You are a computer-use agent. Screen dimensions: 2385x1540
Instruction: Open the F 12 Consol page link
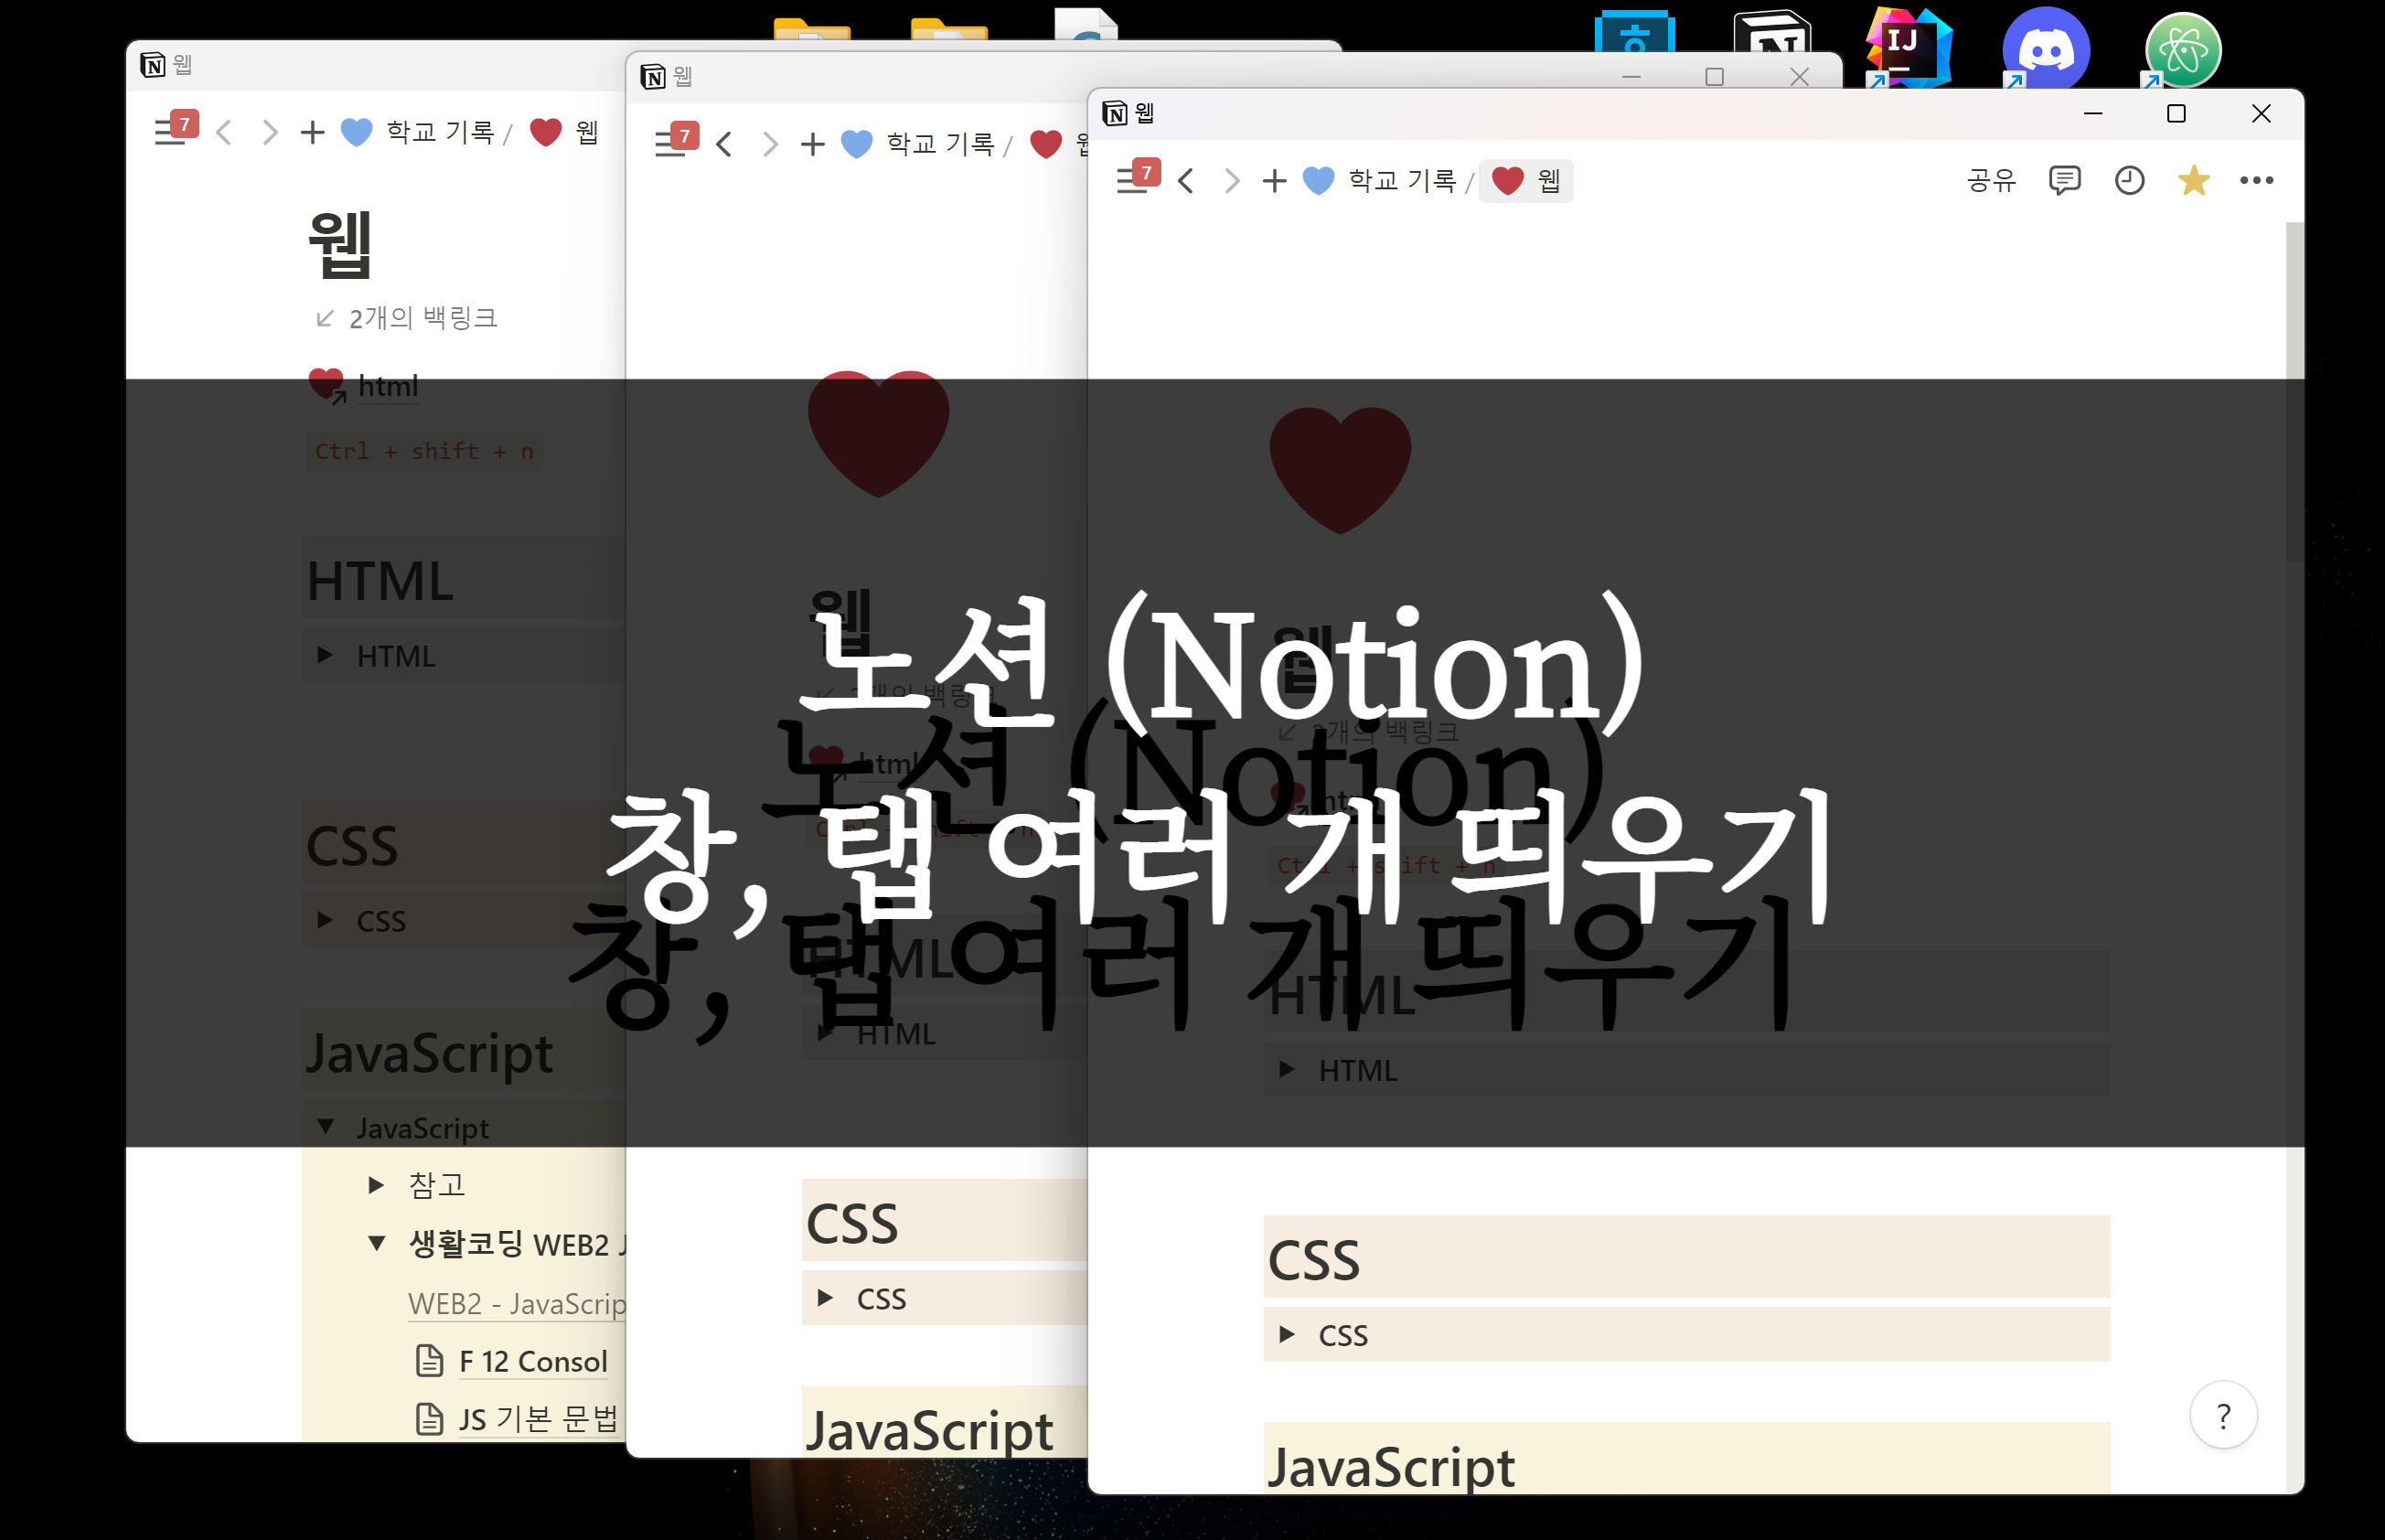tap(532, 1361)
